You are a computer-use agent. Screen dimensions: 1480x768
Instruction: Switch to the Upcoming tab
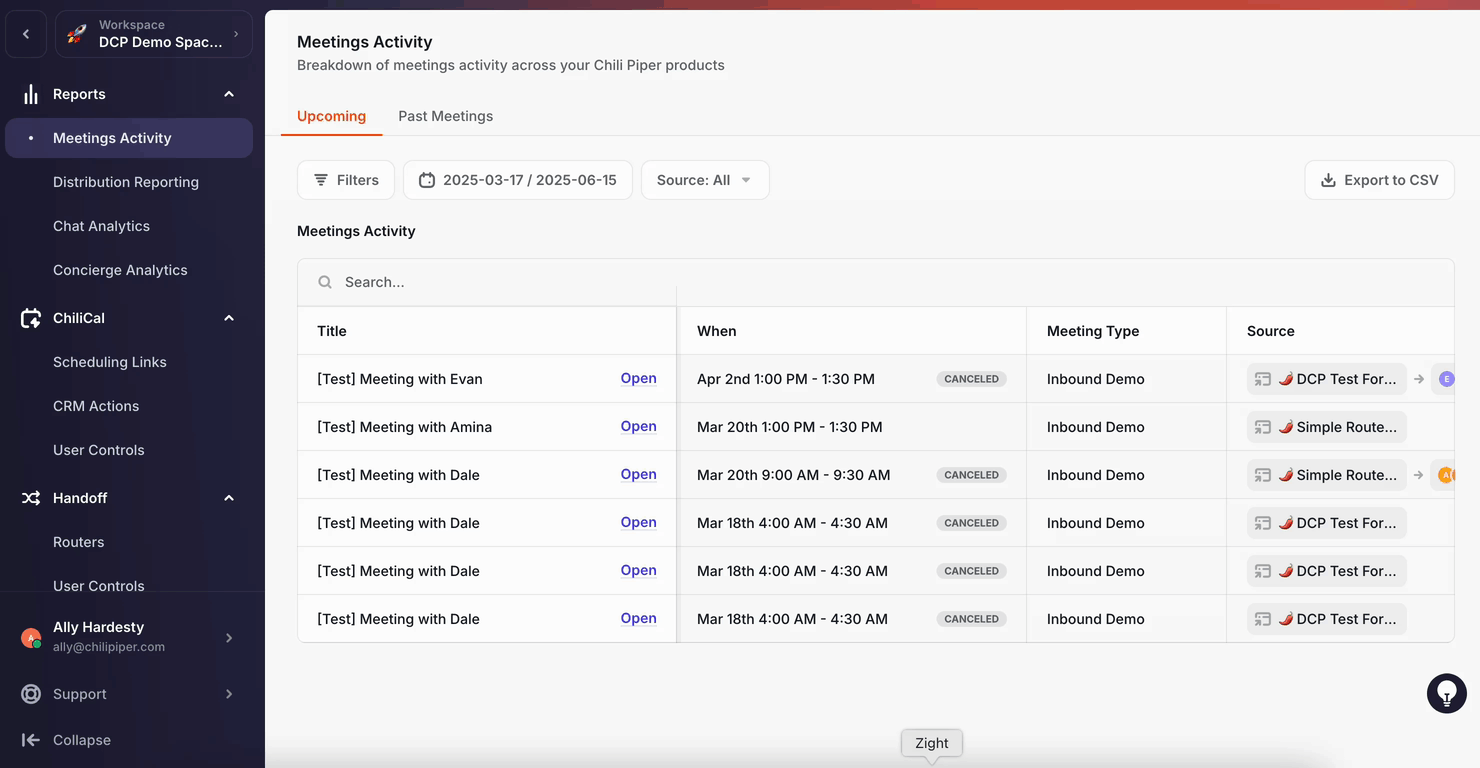pos(331,116)
